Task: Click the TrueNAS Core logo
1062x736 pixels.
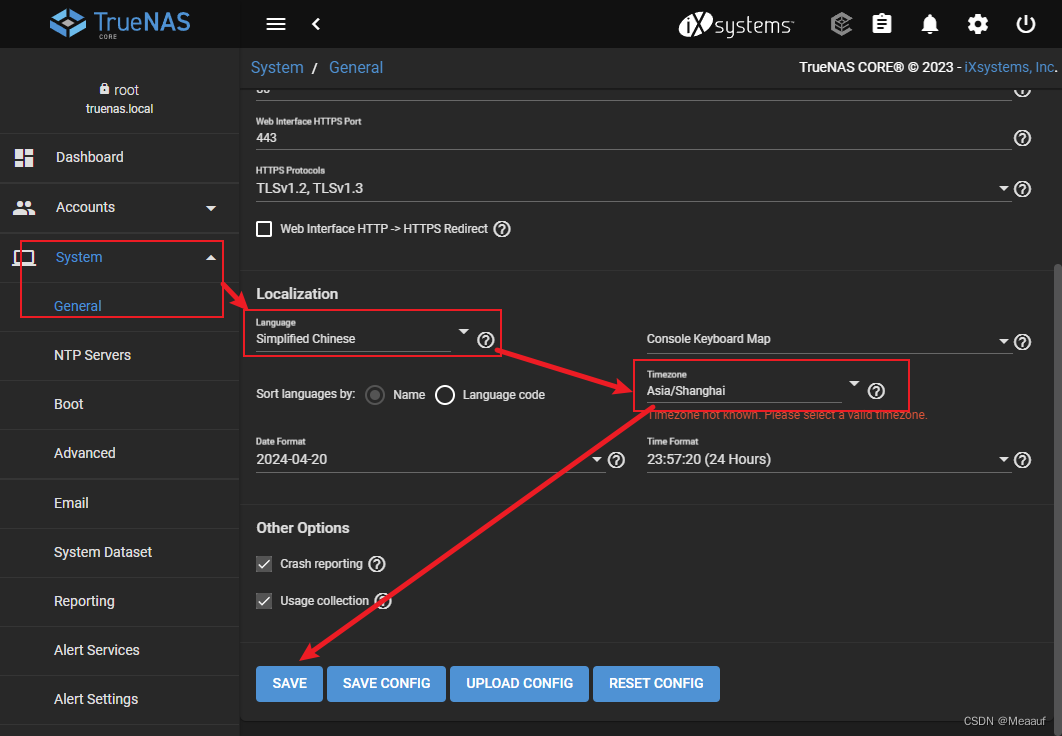Action: pos(120,24)
